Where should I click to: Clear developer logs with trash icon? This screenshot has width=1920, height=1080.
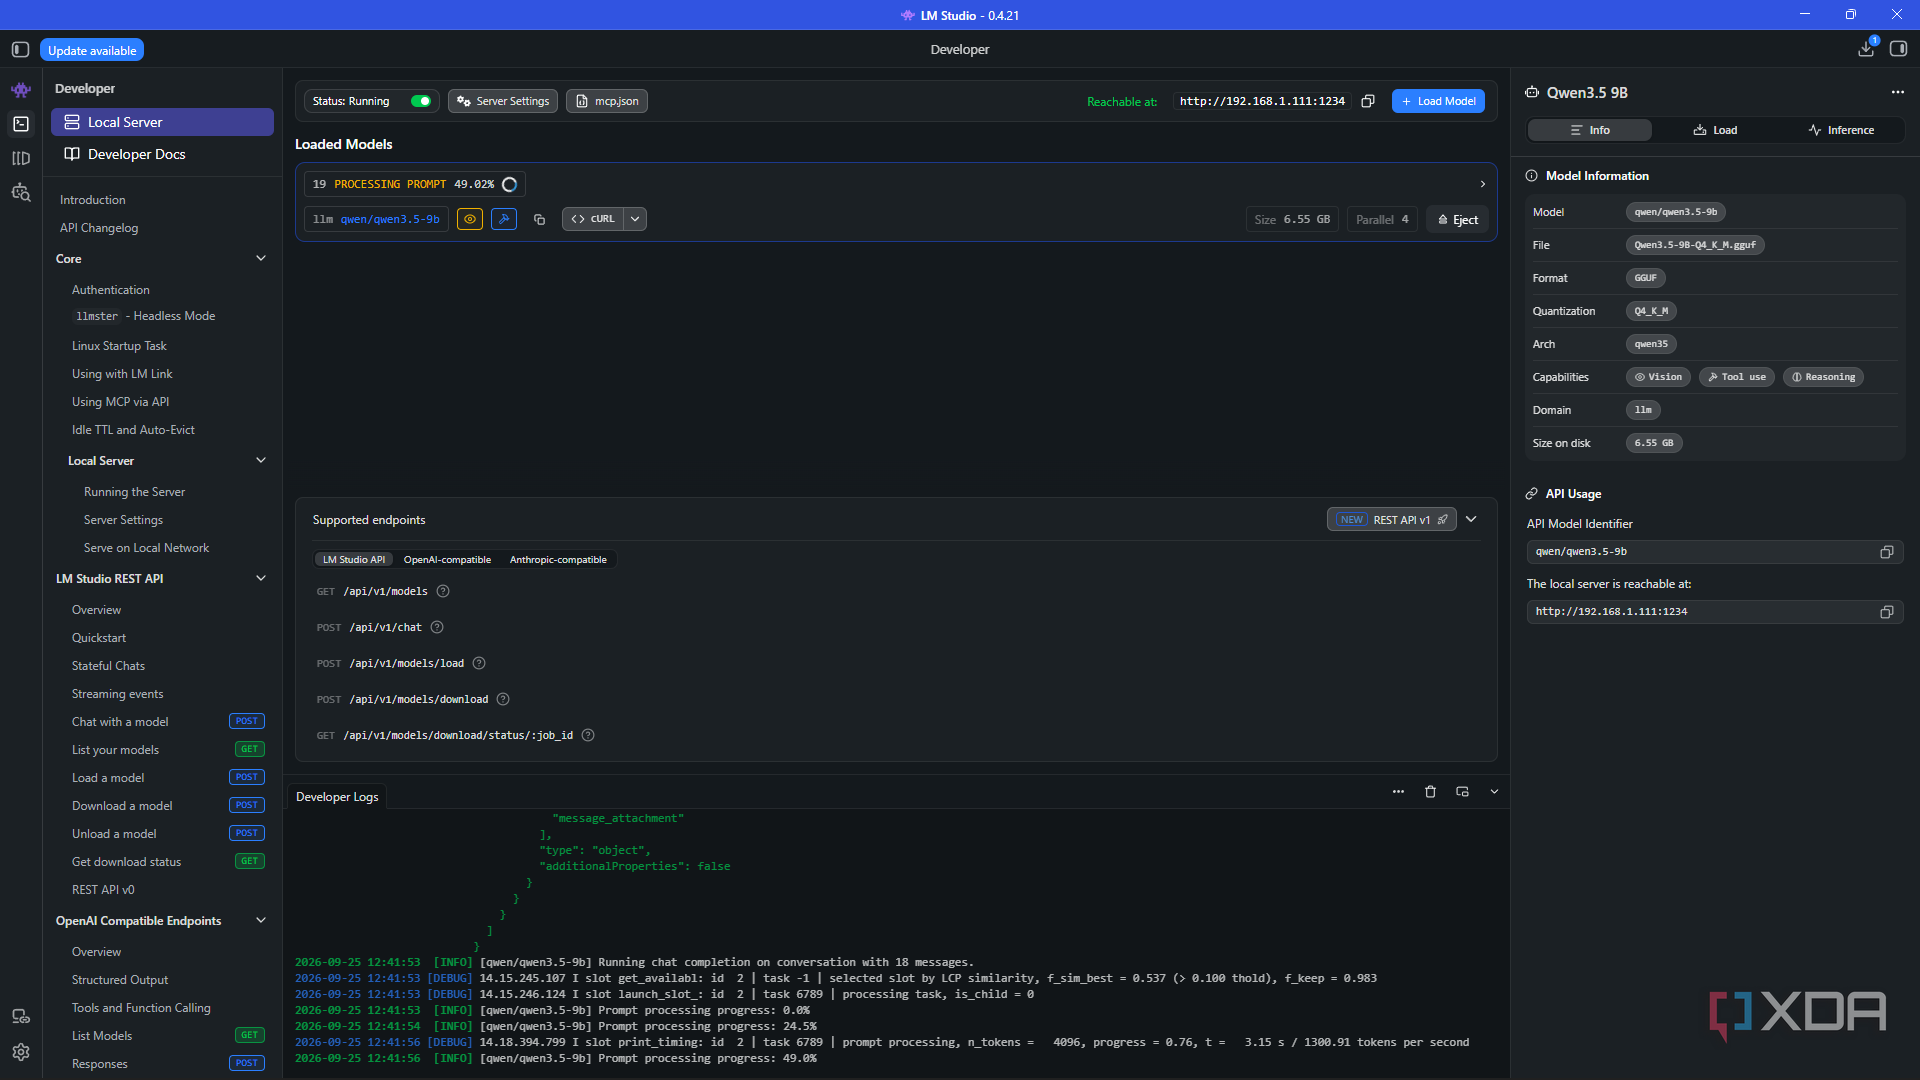pos(1430,792)
